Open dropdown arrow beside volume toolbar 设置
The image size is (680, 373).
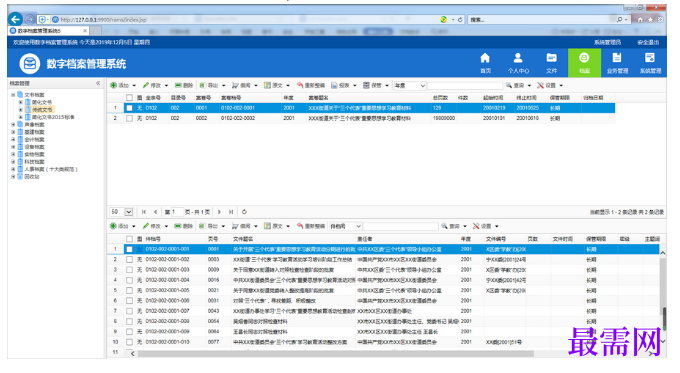coord(561,85)
